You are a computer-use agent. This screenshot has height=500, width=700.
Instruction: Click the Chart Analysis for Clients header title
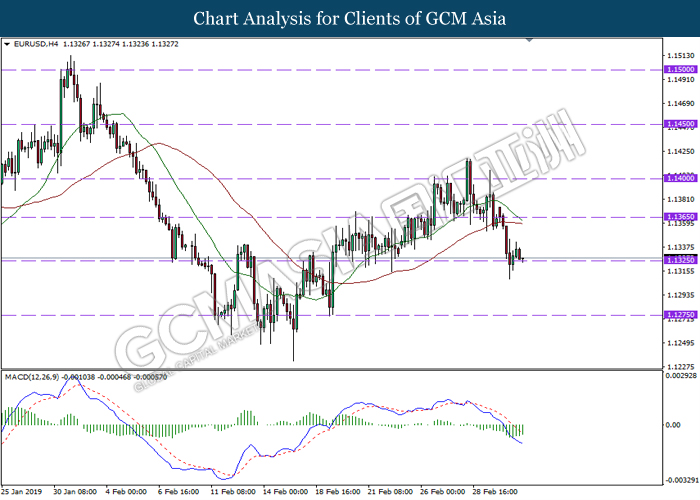click(x=350, y=19)
